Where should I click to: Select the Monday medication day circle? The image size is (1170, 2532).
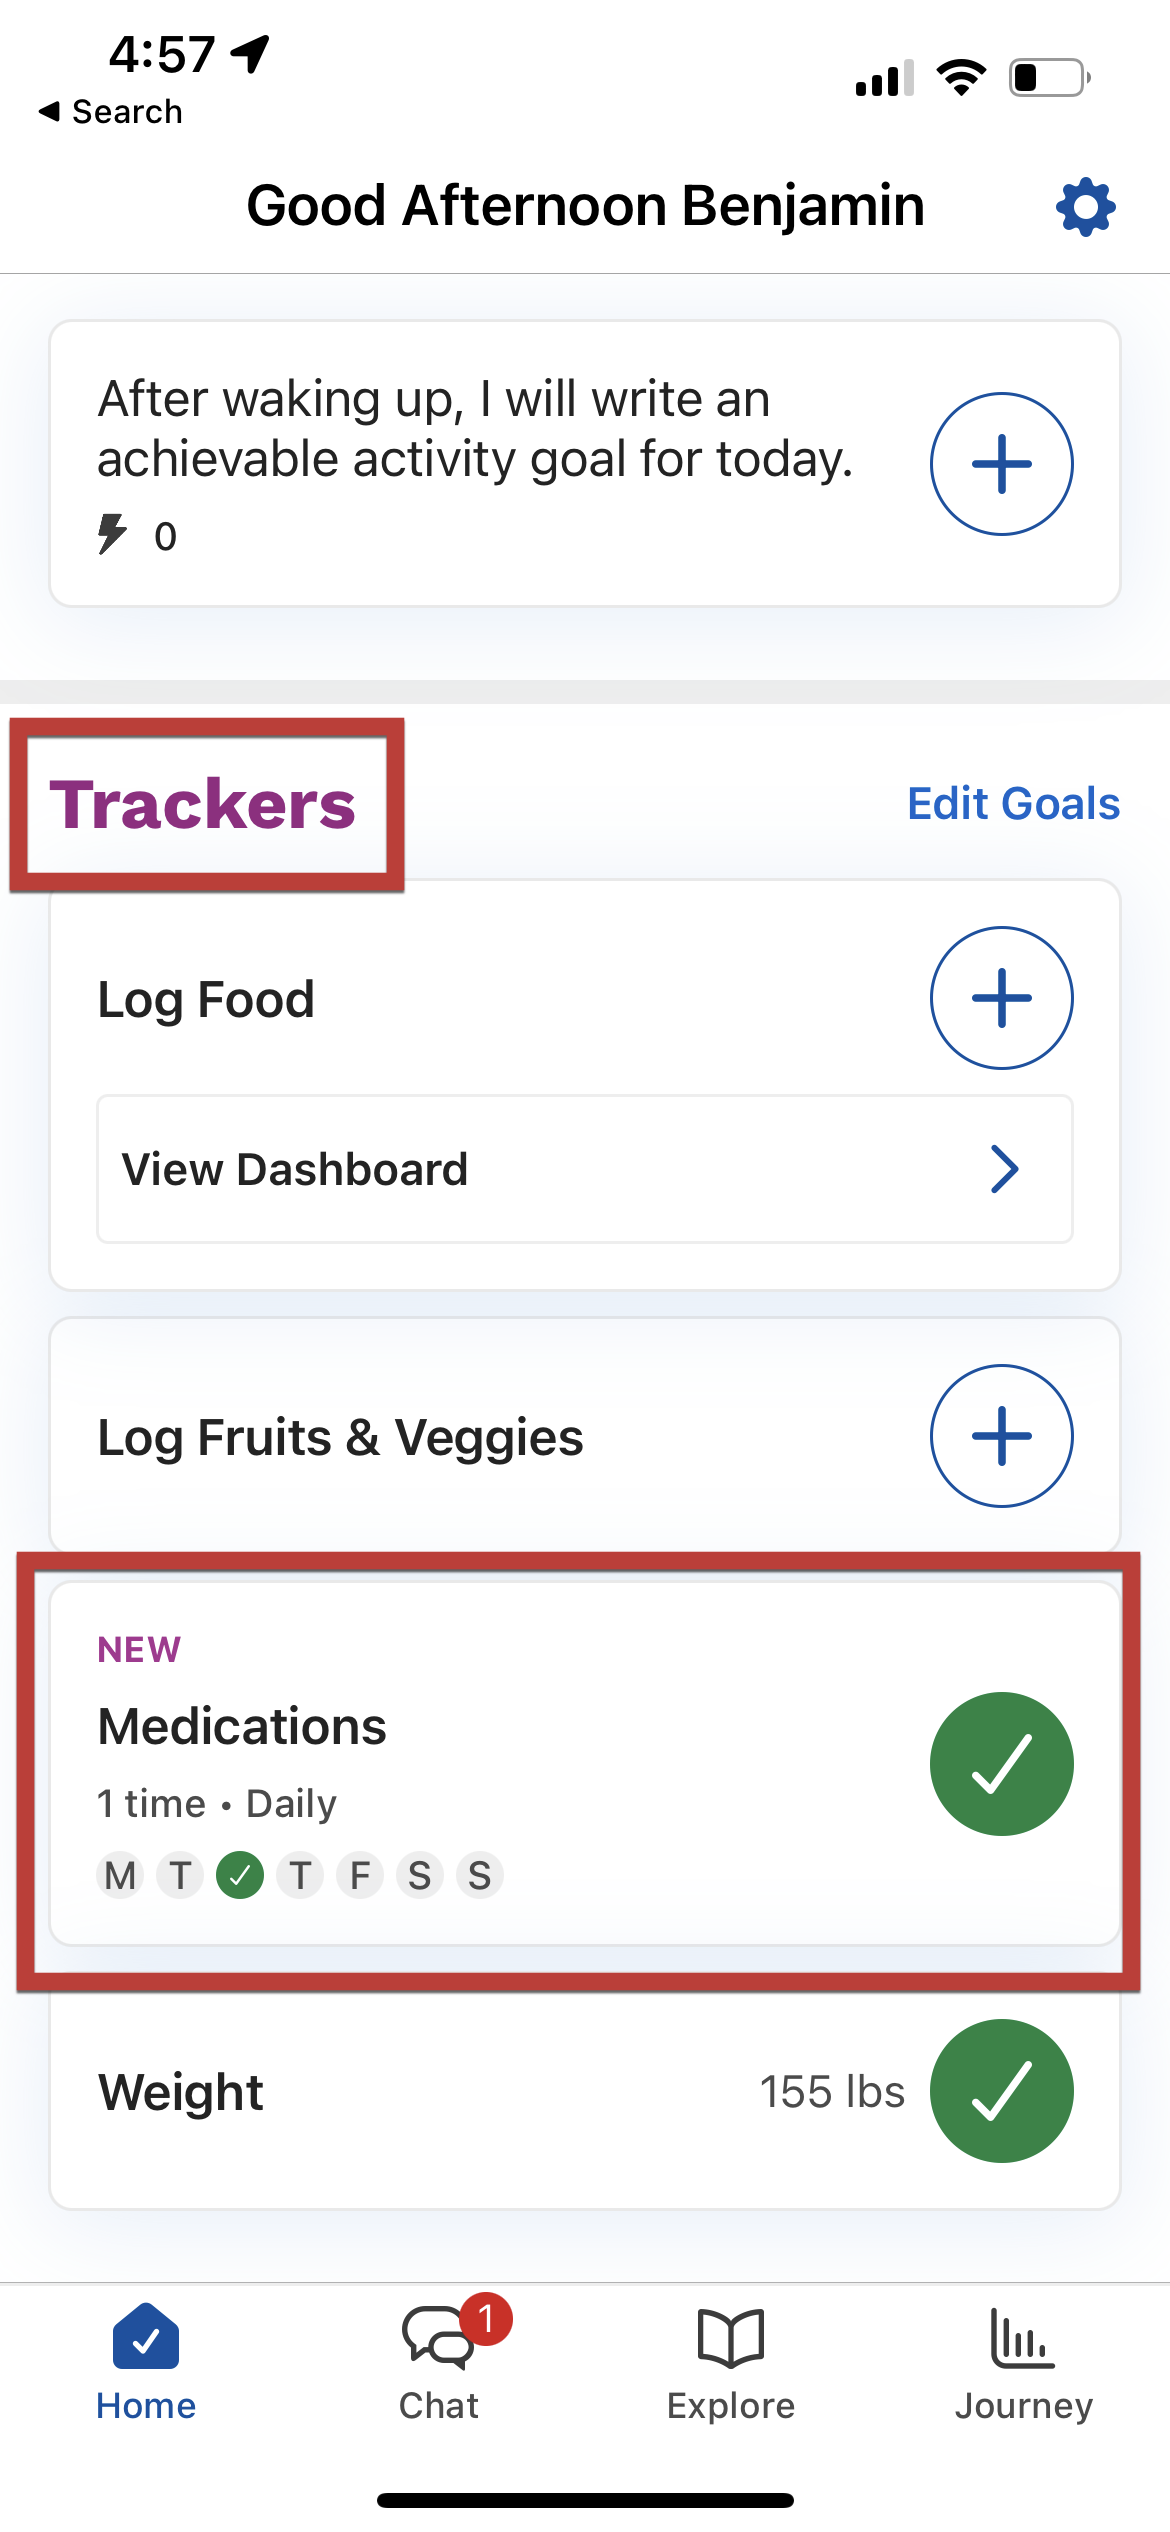(120, 1875)
